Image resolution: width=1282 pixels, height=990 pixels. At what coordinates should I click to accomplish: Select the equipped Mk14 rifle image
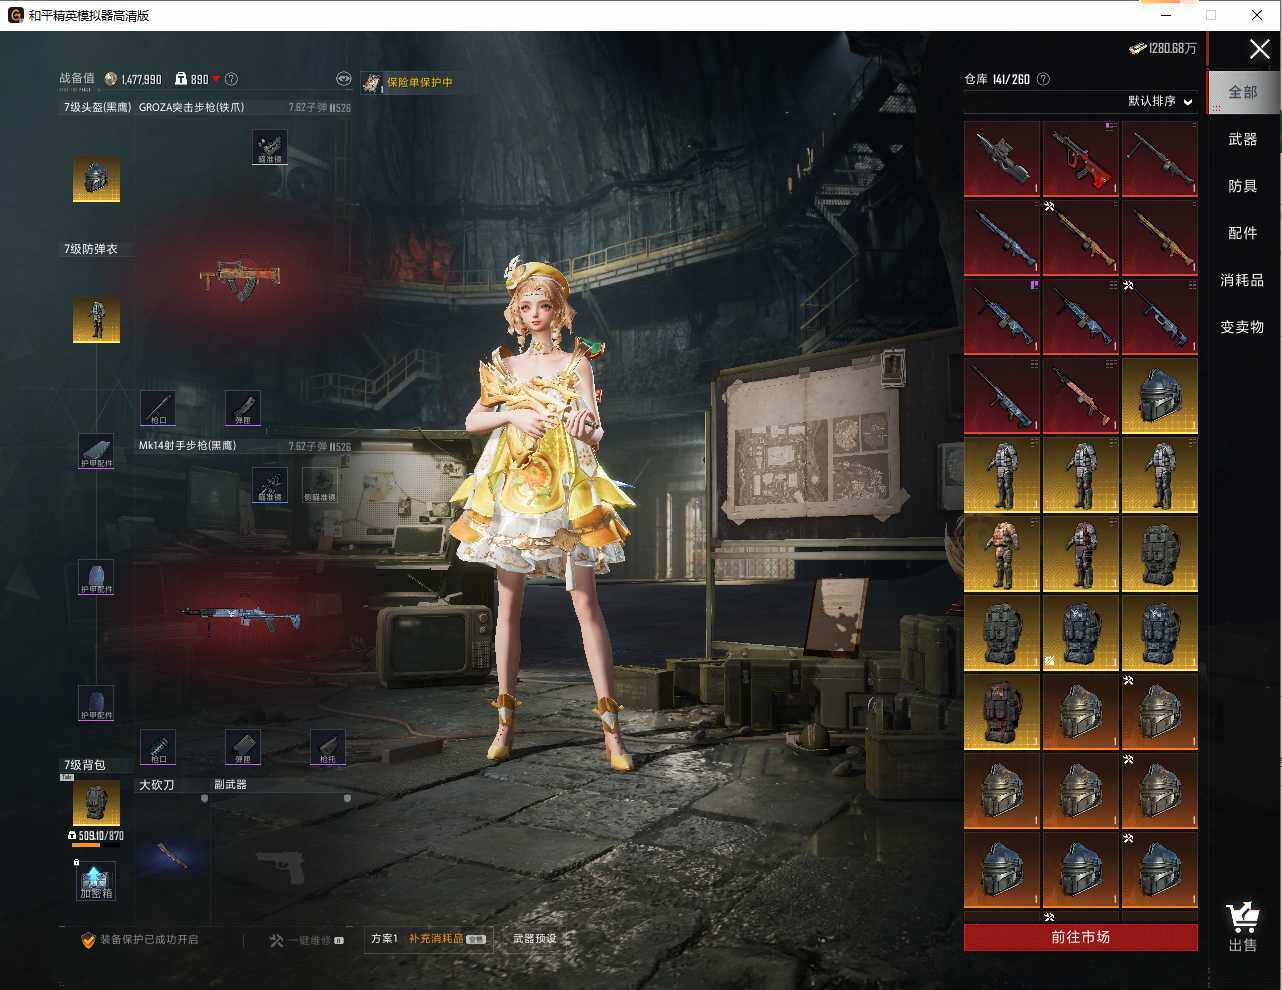pos(241,616)
